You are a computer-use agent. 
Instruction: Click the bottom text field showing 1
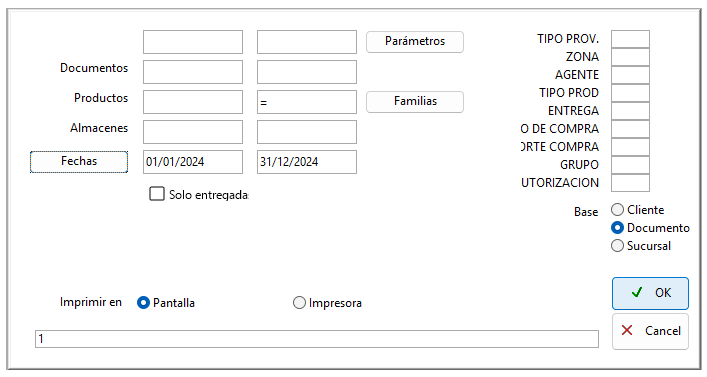(317, 339)
